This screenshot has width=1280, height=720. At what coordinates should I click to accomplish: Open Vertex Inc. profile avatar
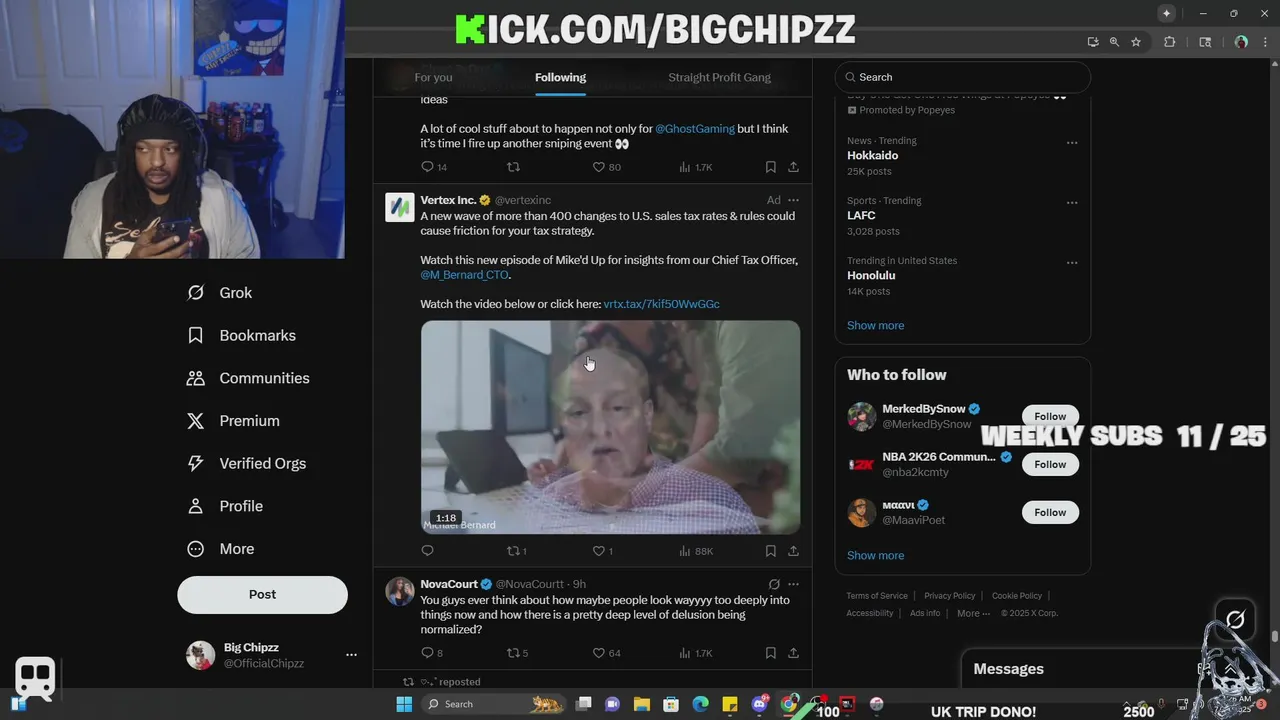tap(400, 207)
